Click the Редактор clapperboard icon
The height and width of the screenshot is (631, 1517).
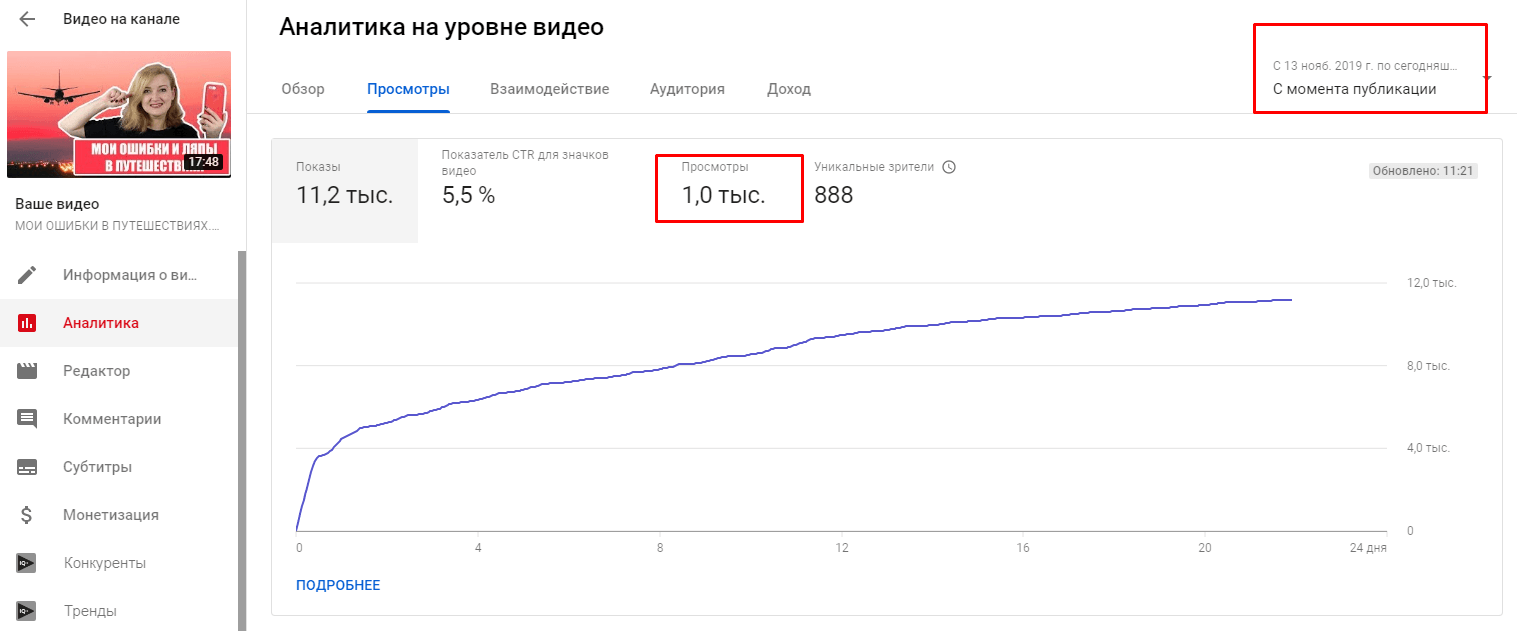pos(27,371)
